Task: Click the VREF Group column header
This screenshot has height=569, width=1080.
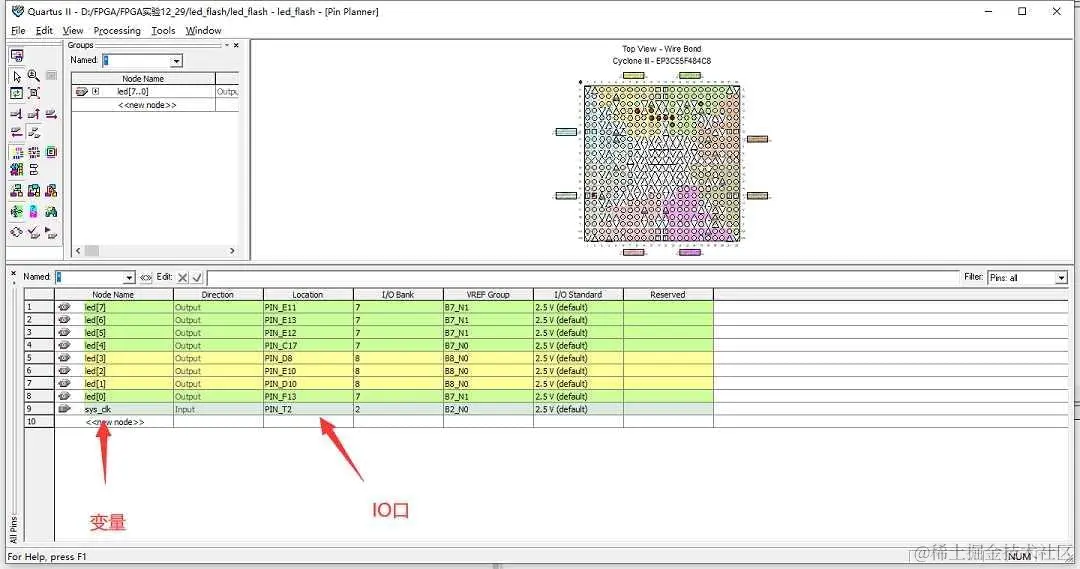Action: coord(488,295)
